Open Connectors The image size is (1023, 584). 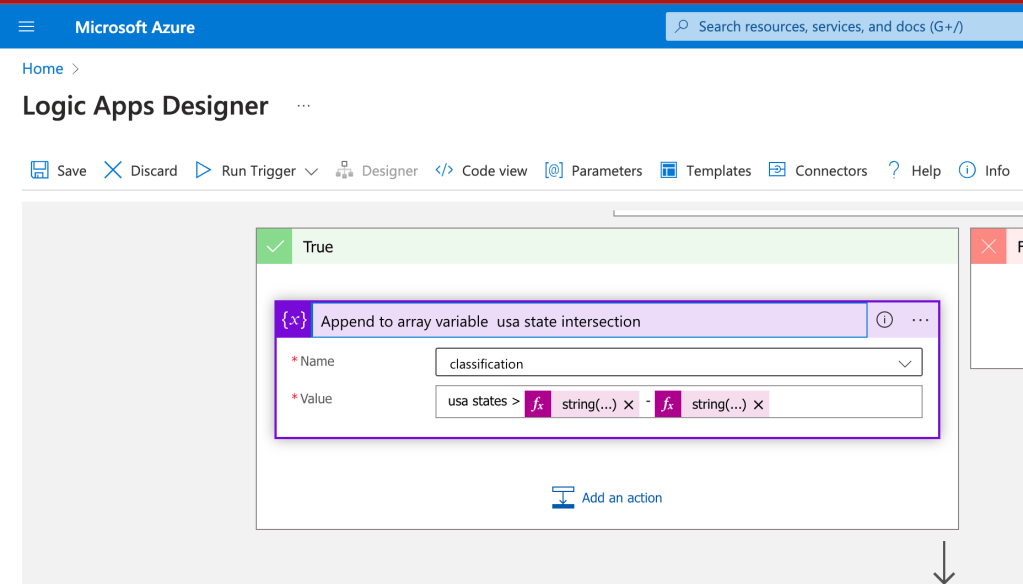click(x=817, y=170)
